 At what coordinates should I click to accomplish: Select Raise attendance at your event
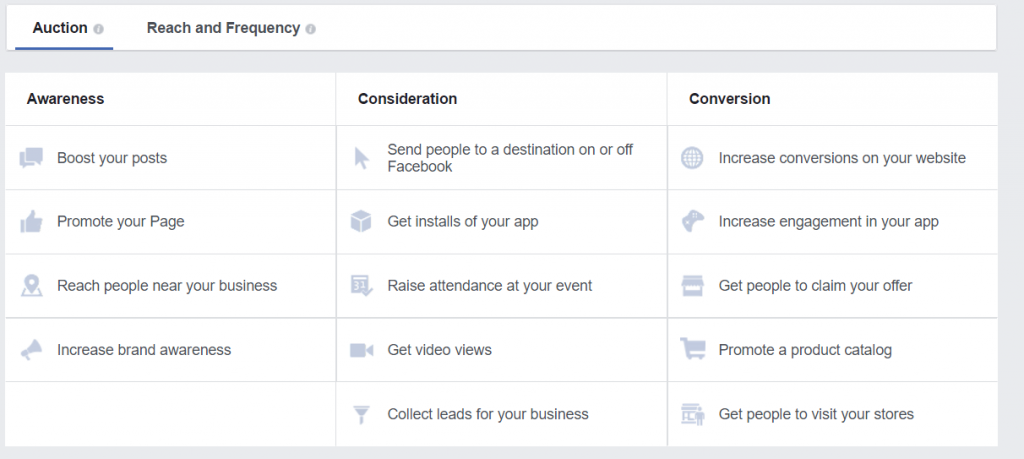502,286
